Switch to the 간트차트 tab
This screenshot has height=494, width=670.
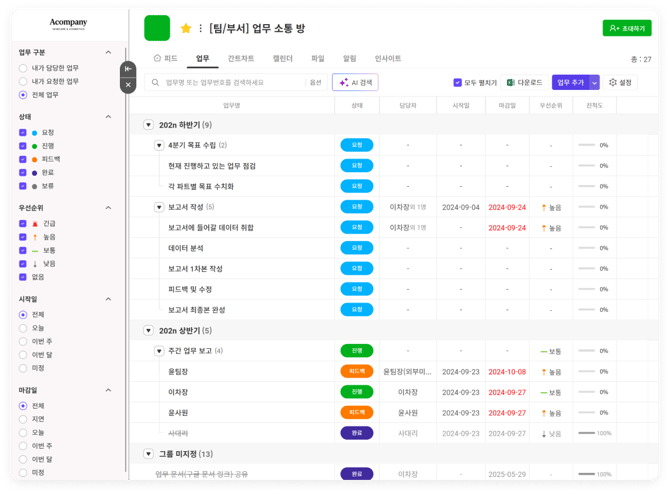click(x=240, y=59)
